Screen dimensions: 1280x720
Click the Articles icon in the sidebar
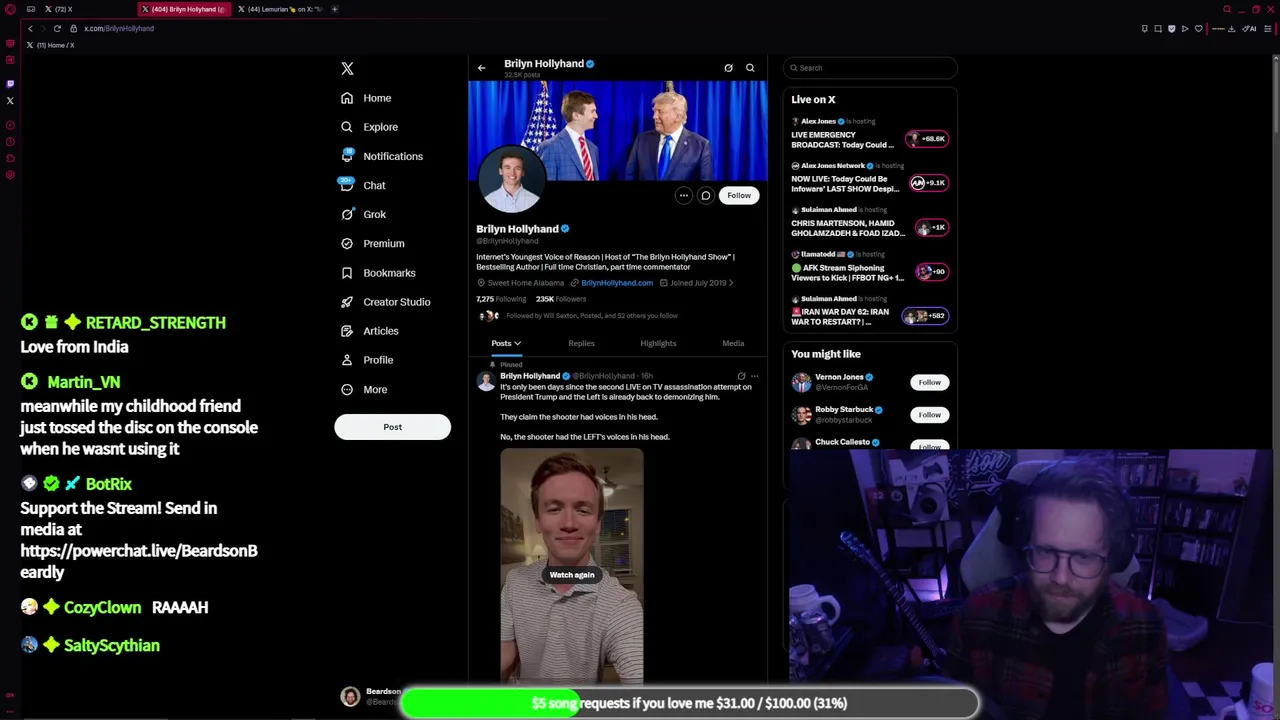click(347, 330)
